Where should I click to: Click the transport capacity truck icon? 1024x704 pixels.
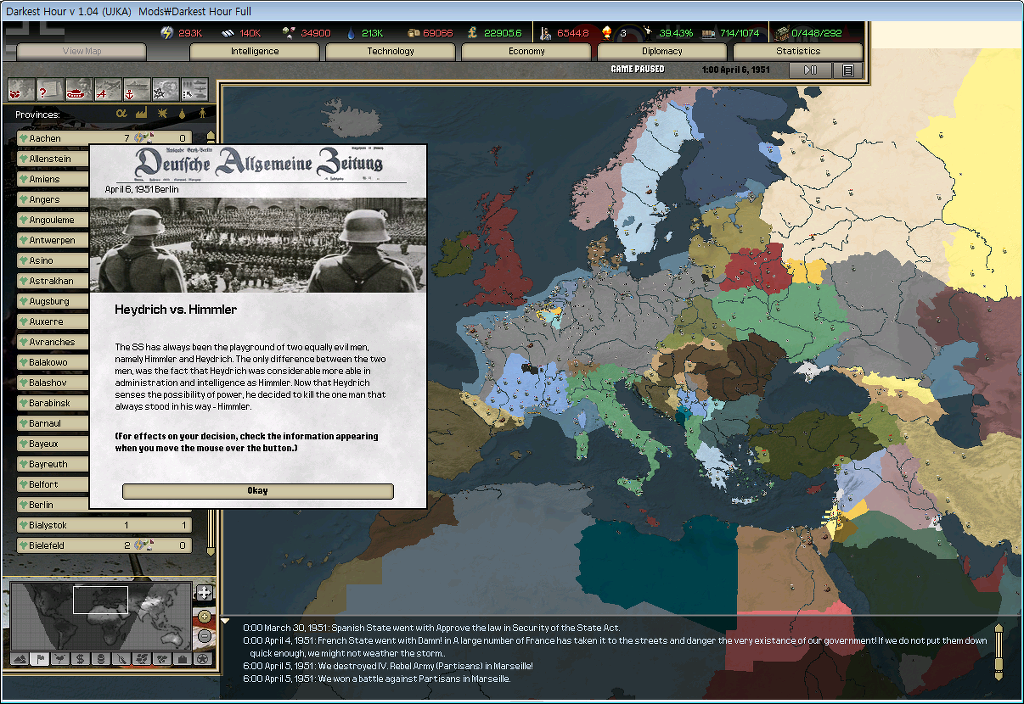[709, 33]
